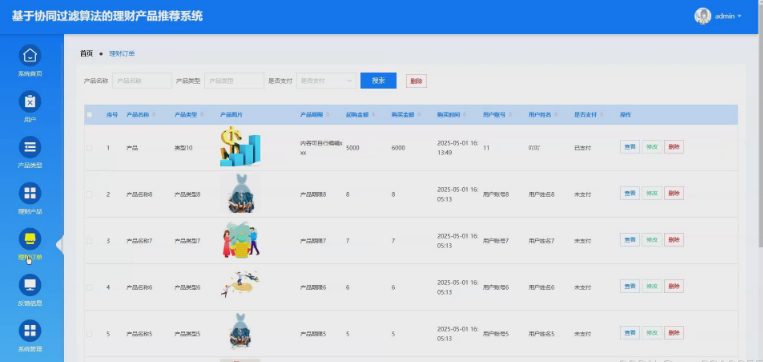This screenshot has height=362, width=763.
Task: Open the people with coins image, row 3
Action: point(240,240)
